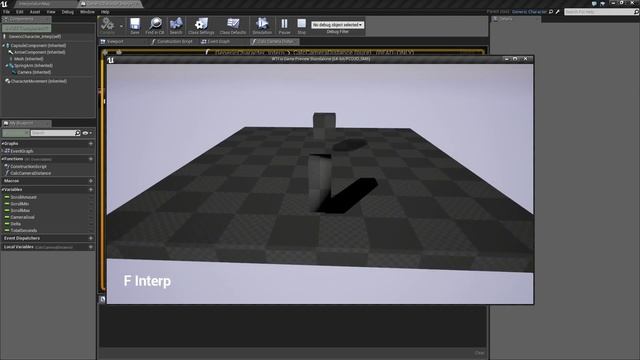Collapse the CapsuleComponent tree node
The width and height of the screenshot is (640, 360).
coord(4,46)
